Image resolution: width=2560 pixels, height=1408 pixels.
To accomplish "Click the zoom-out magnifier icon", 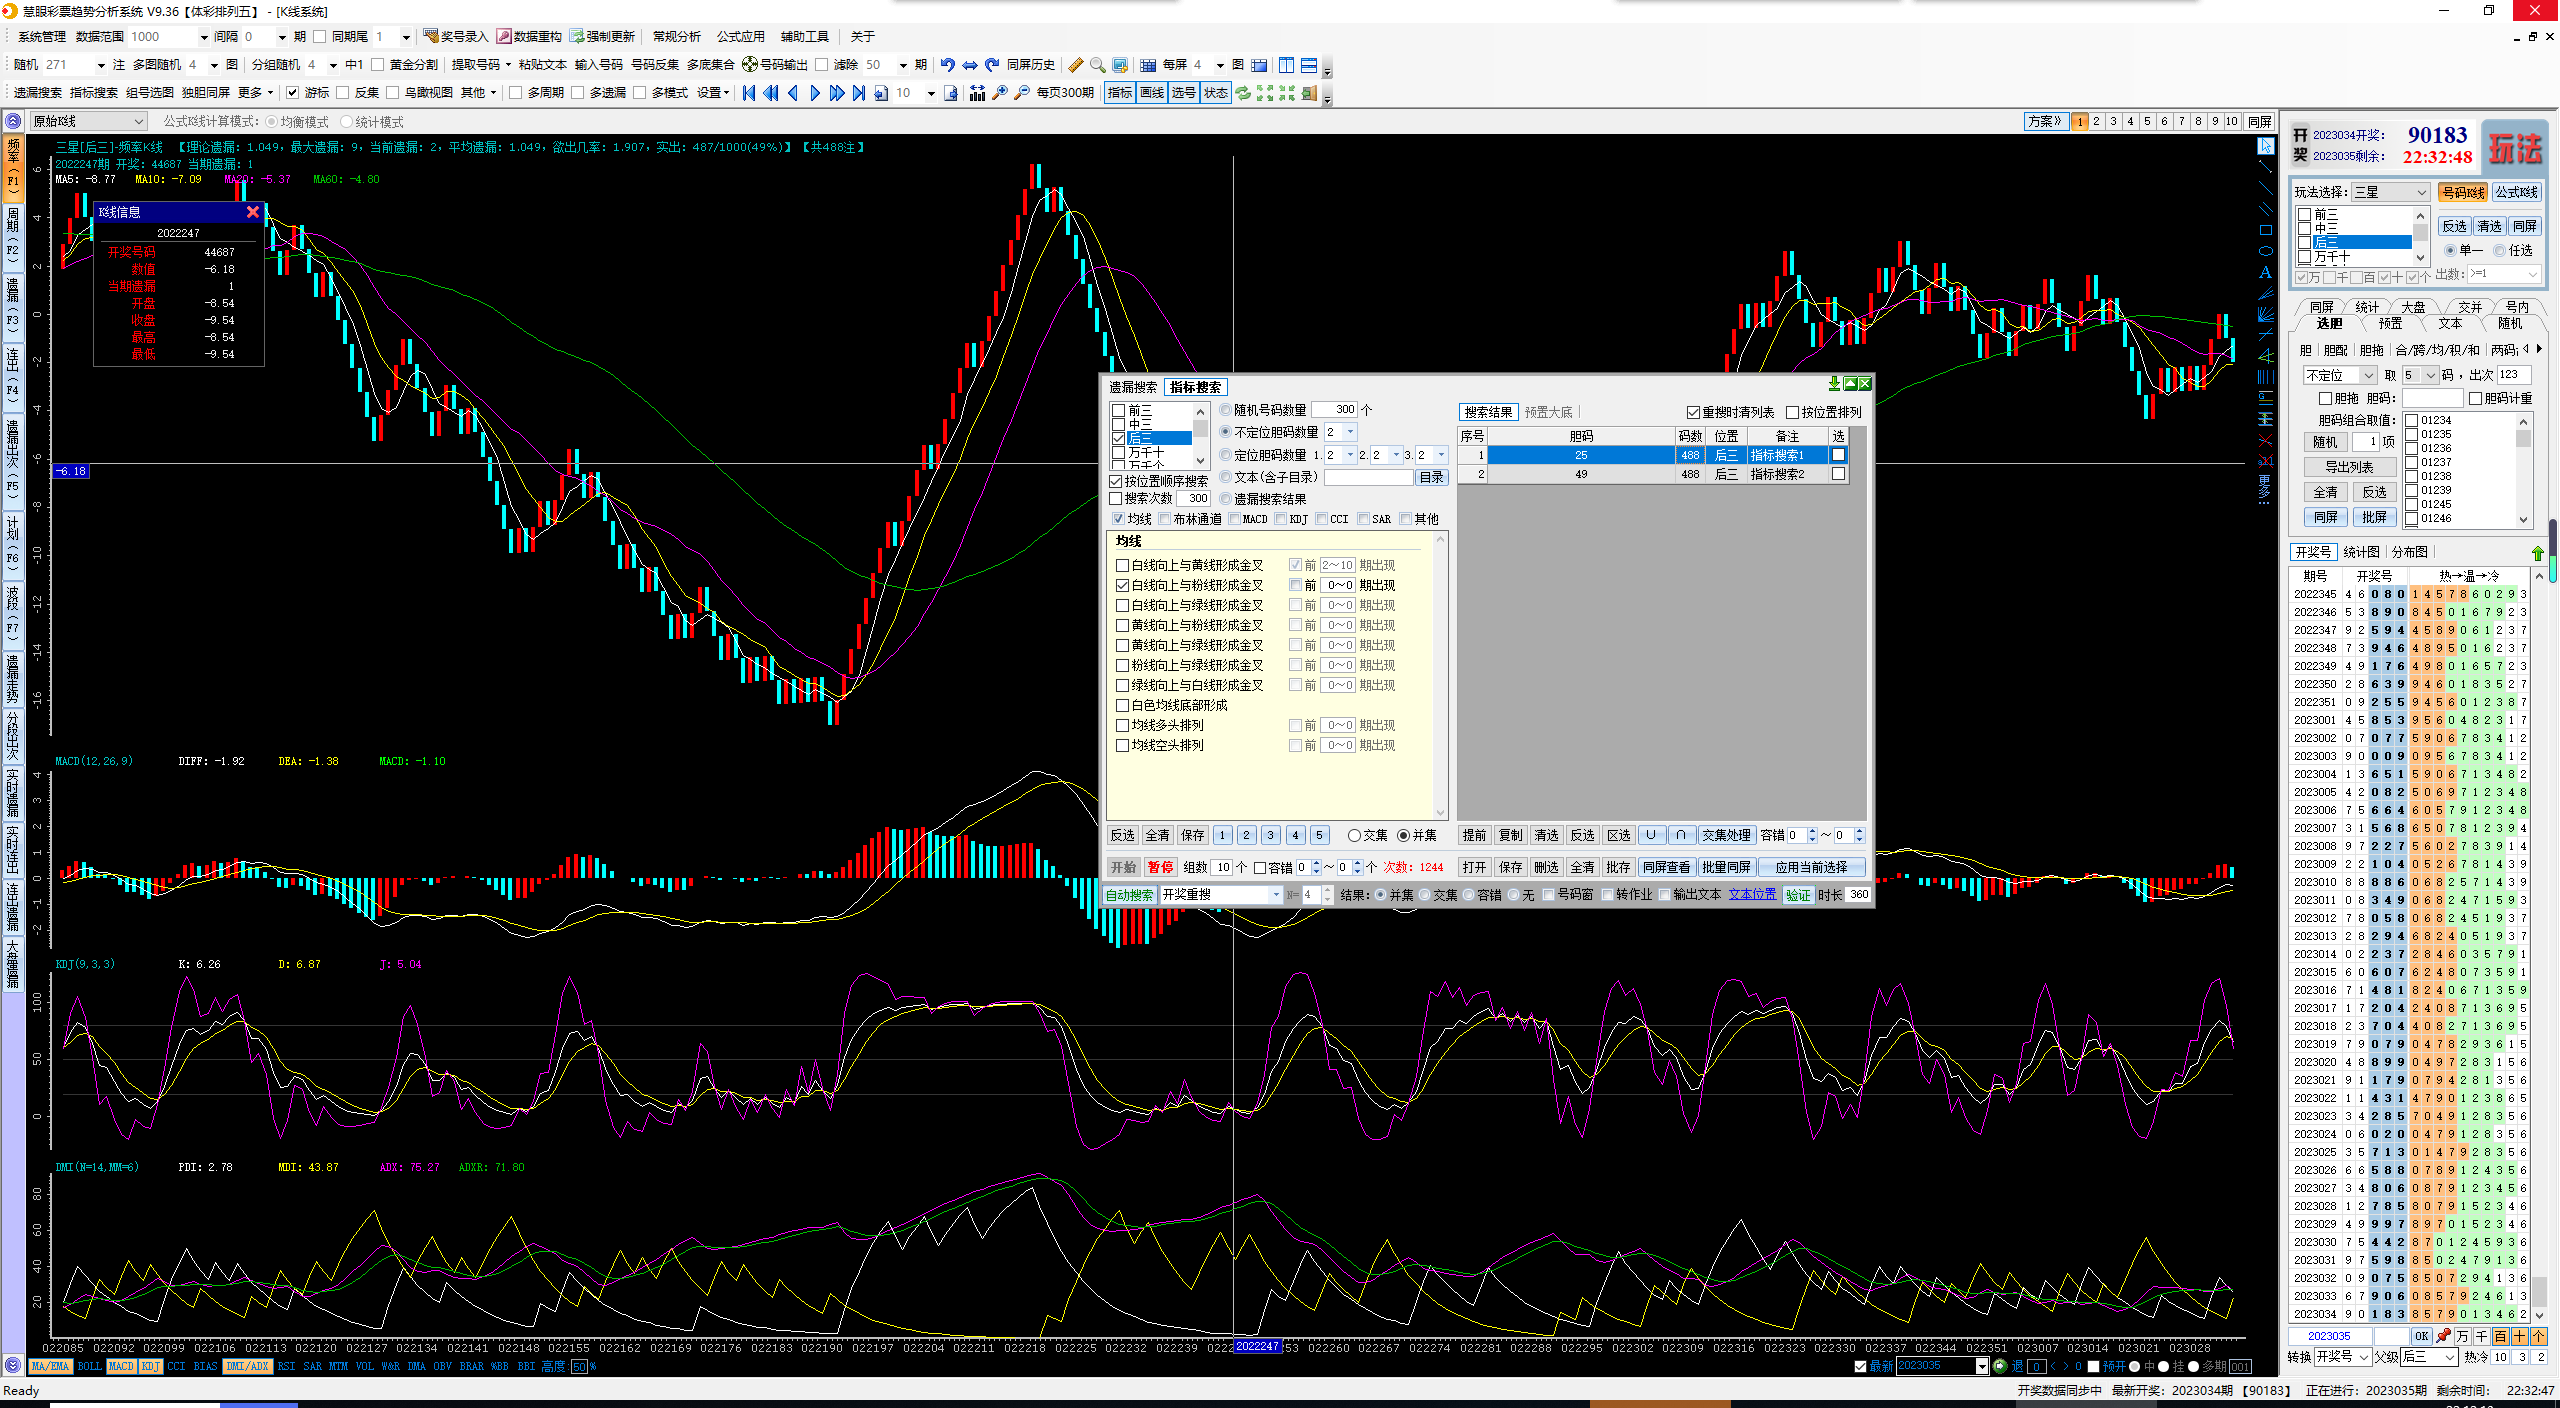I will 1022,93.
